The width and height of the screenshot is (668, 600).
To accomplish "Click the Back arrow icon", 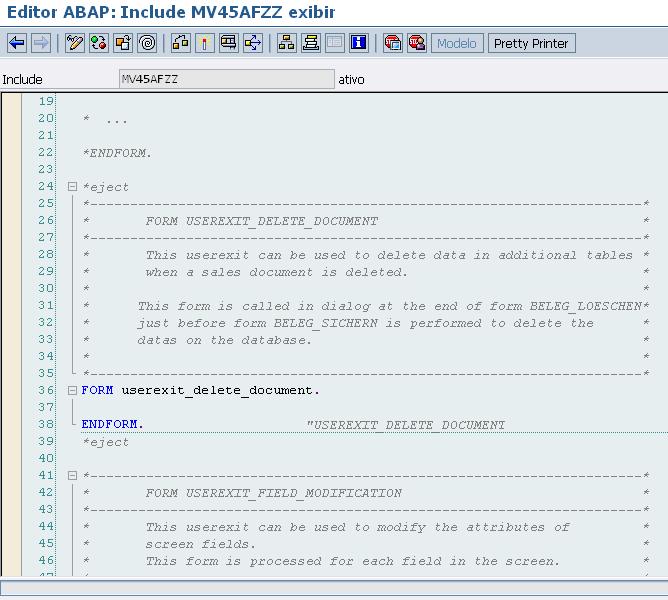I will coord(16,43).
